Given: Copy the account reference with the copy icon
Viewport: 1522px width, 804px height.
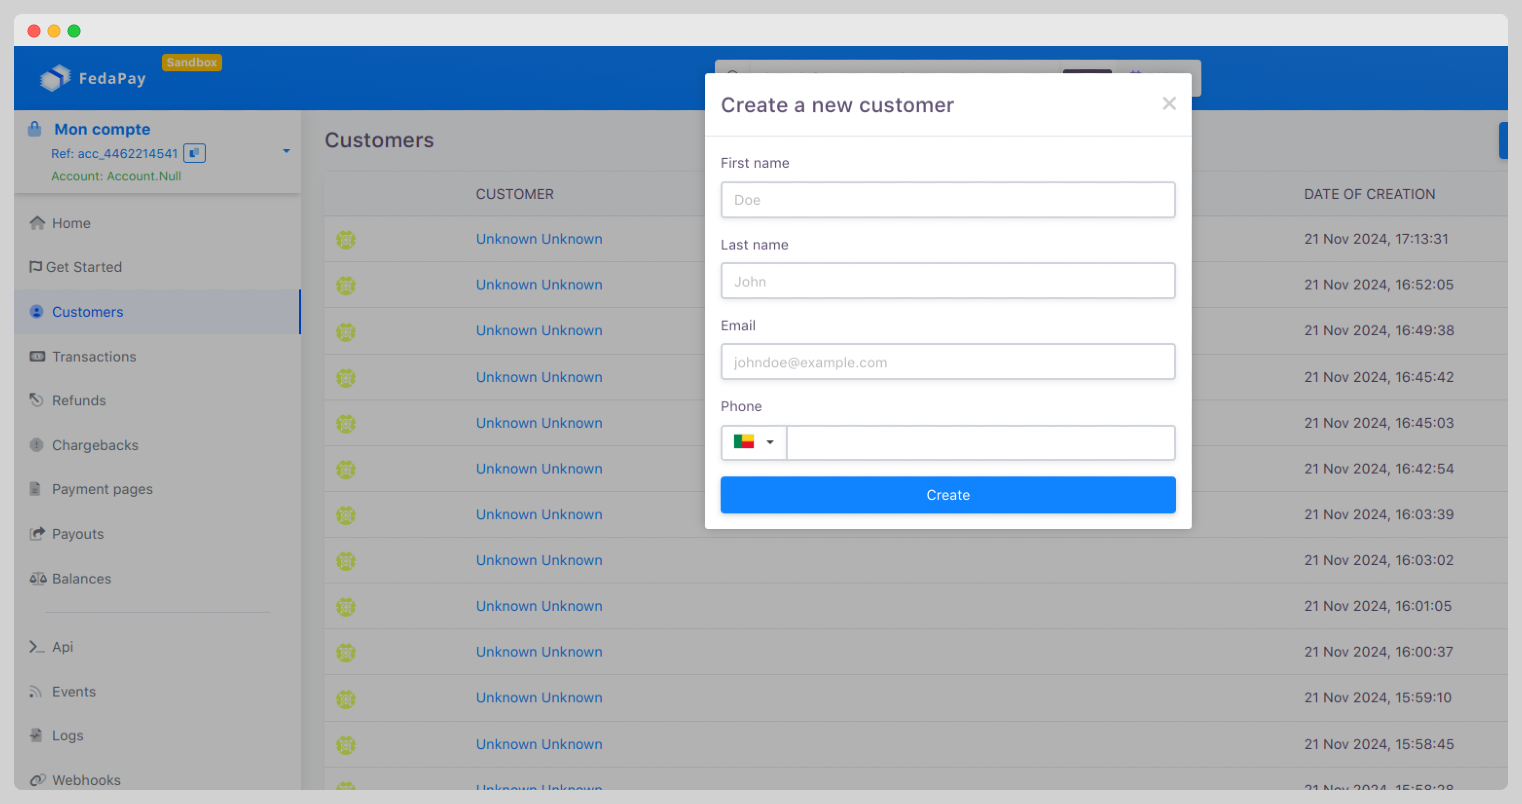Looking at the screenshot, I should coord(193,152).
